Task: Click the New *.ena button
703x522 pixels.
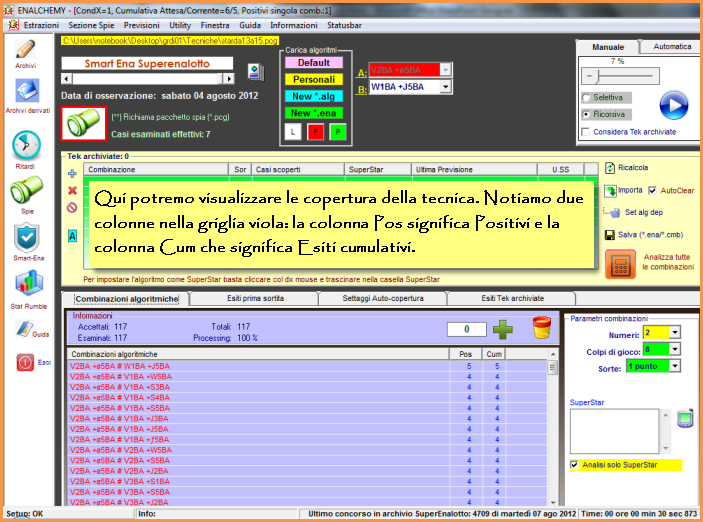Action: coord(314,113)
